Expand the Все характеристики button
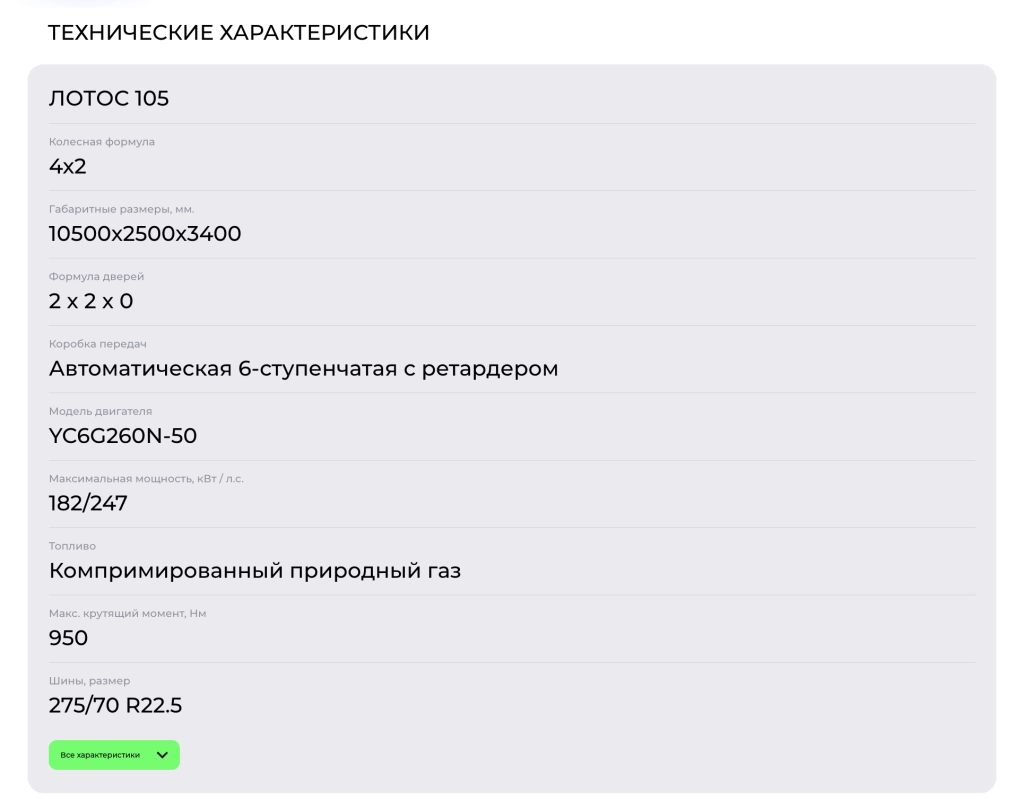 click(x=113, y=755)
